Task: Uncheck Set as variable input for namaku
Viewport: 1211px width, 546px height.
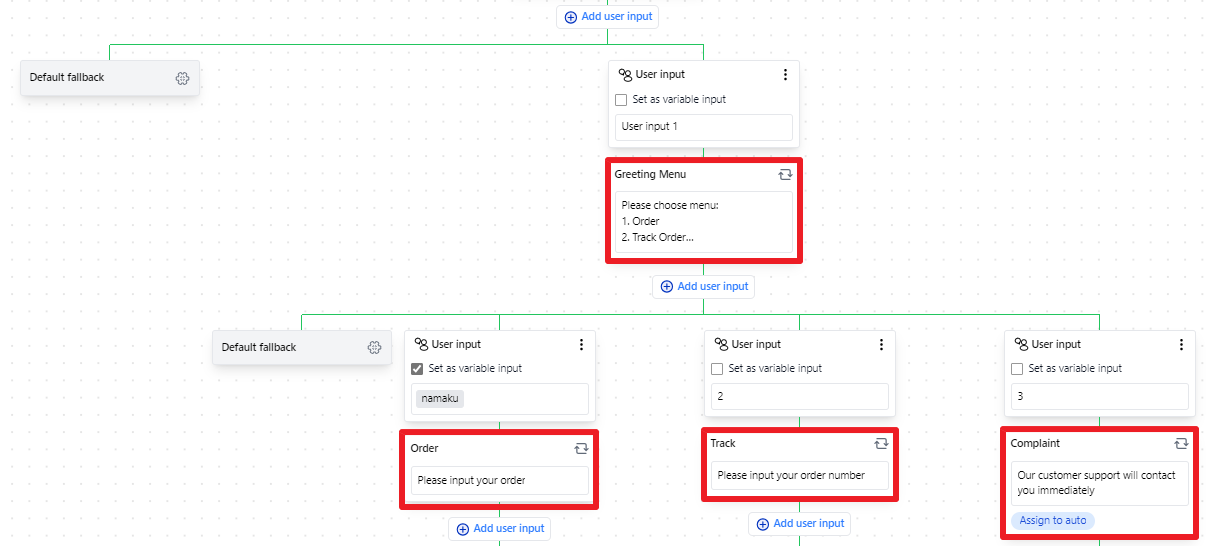Action: [x=417, y=369]
